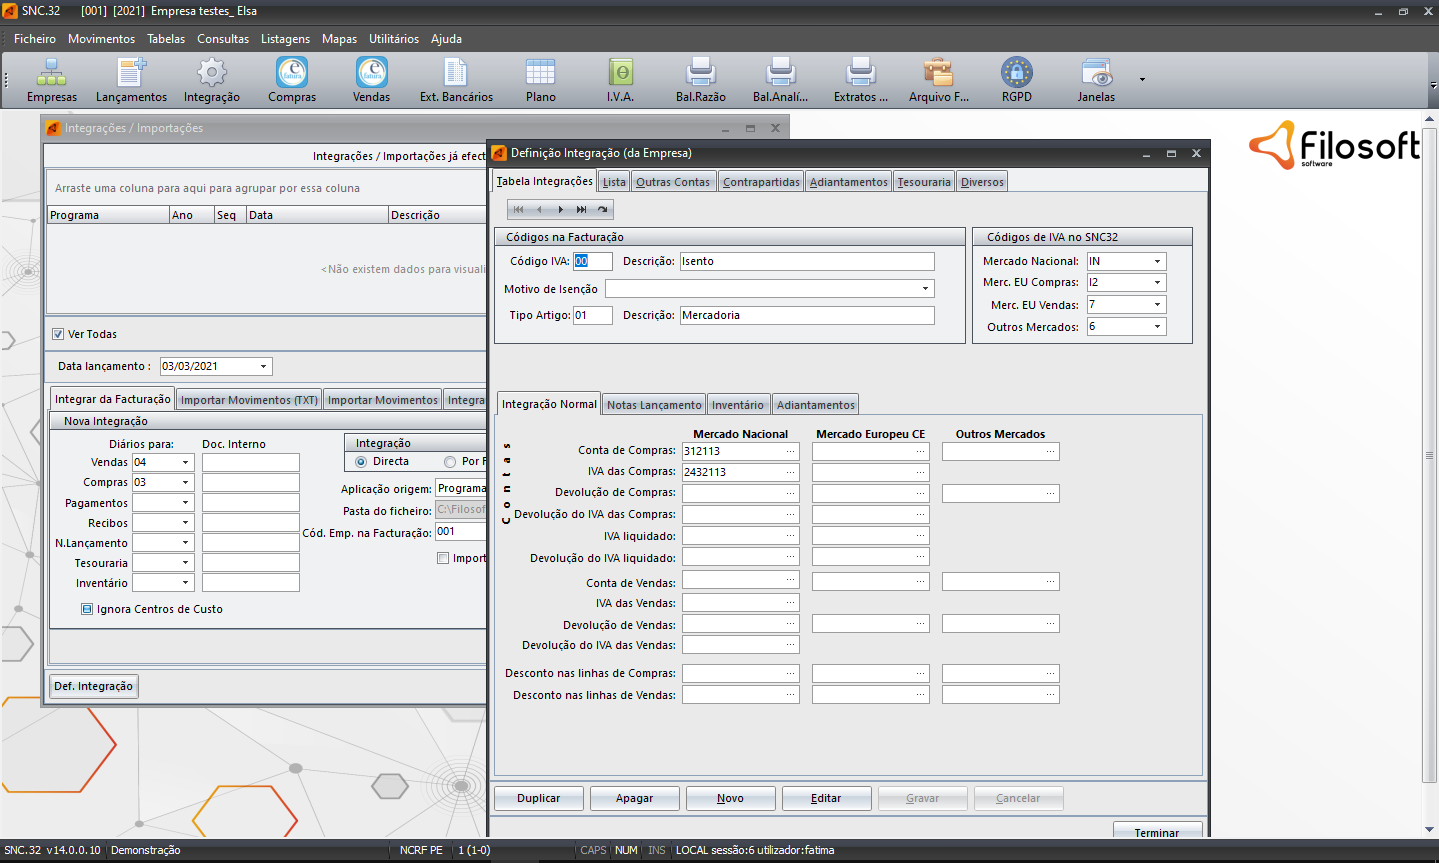
Task: Open the Mercado Nacional IVA dropdown
Action: click(x=1157, y=262)
